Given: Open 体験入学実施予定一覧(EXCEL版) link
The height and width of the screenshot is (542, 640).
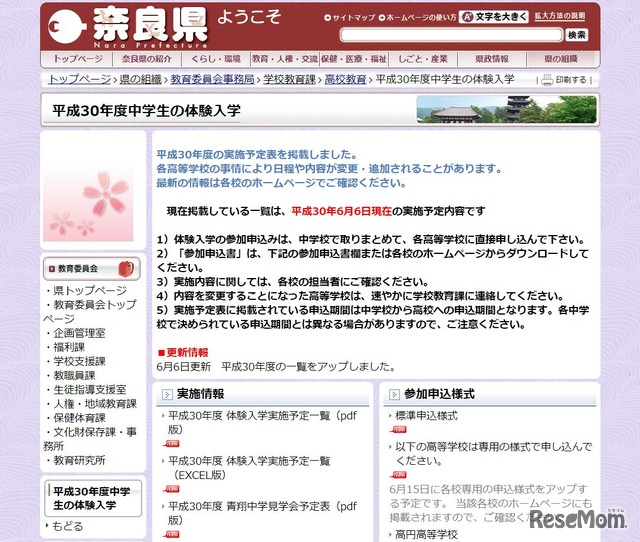Looking at the screenshot, I should tap(249, 468).
